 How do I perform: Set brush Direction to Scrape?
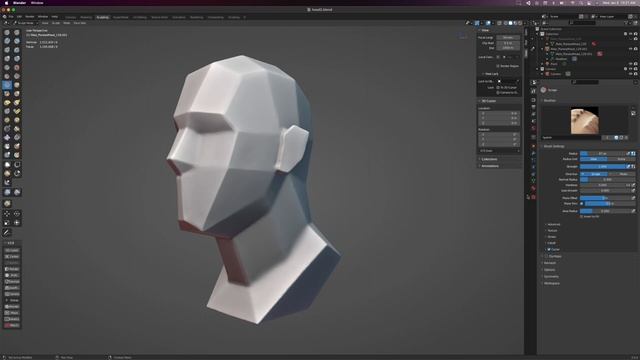(x=593, y=174)
